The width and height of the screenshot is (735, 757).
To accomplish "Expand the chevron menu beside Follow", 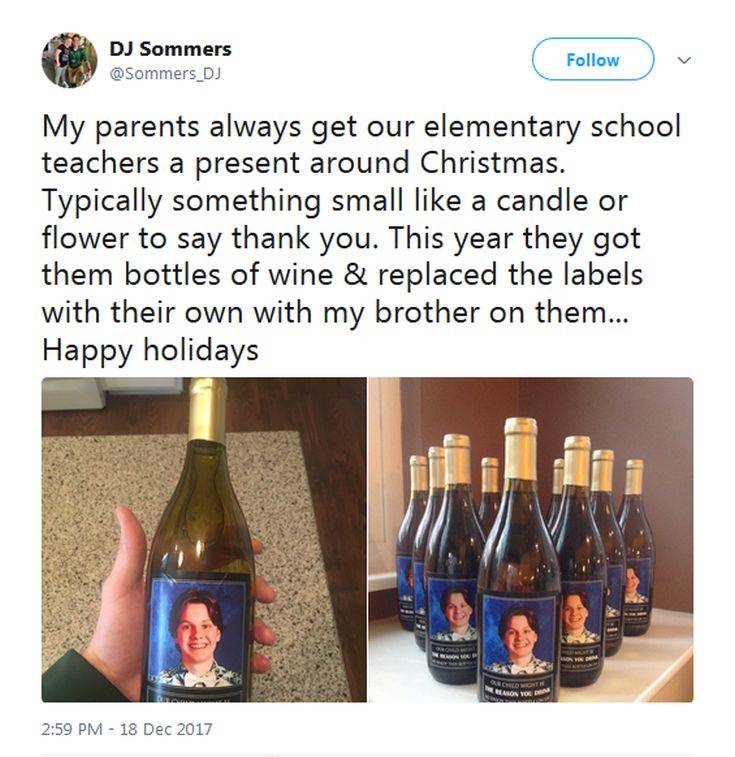I will pyautogui.click(x=684, y=60).
